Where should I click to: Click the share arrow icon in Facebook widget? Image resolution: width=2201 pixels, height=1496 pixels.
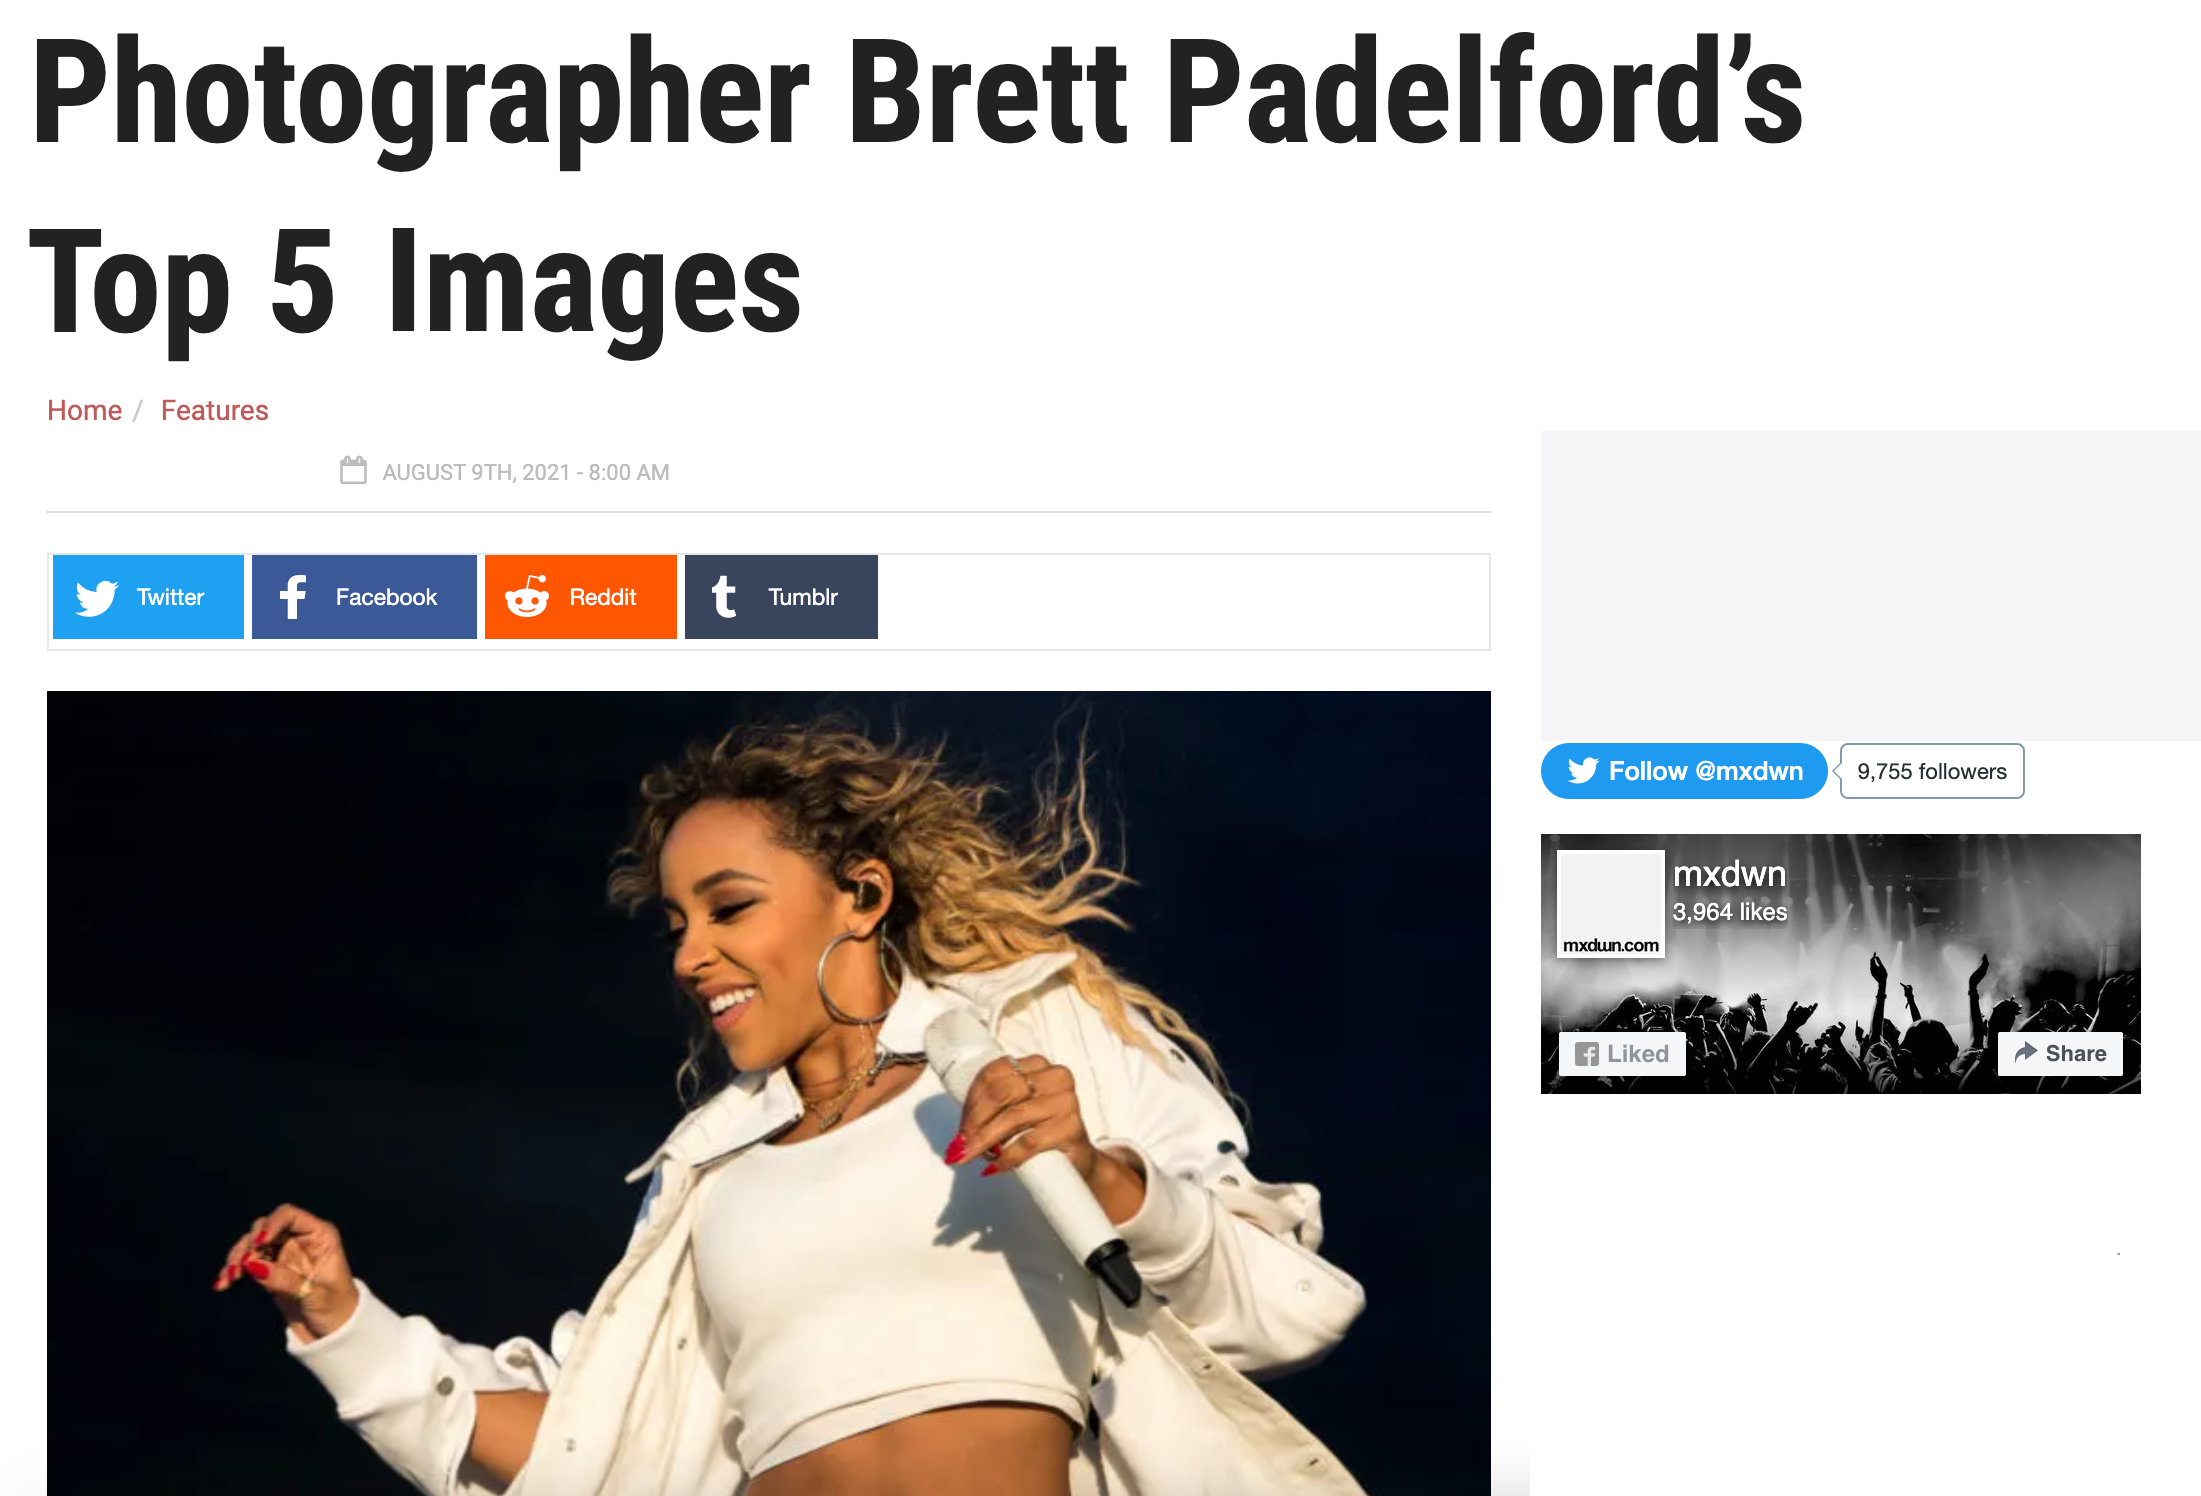coord(2026,1052)
